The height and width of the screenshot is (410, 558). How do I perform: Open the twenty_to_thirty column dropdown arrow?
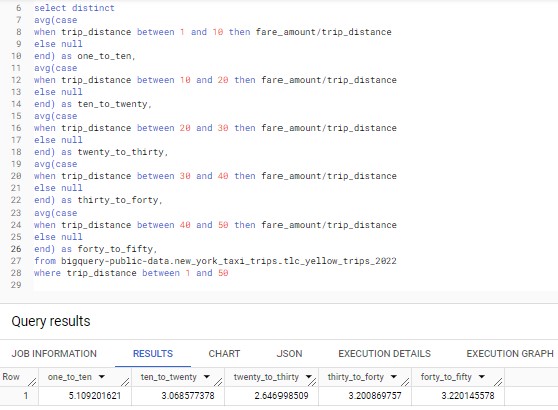pyautogui.click(x=309, y=377)
